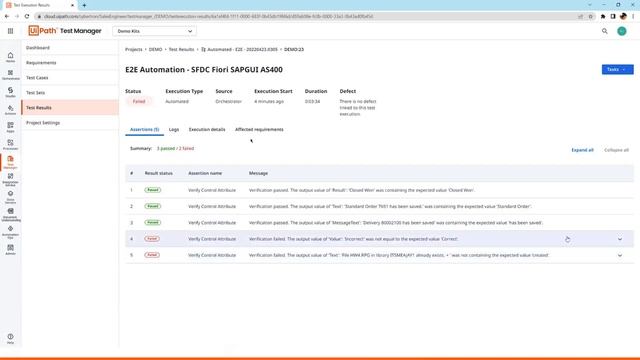
Task: Select Test Results in the side menu
Action: 70,108
